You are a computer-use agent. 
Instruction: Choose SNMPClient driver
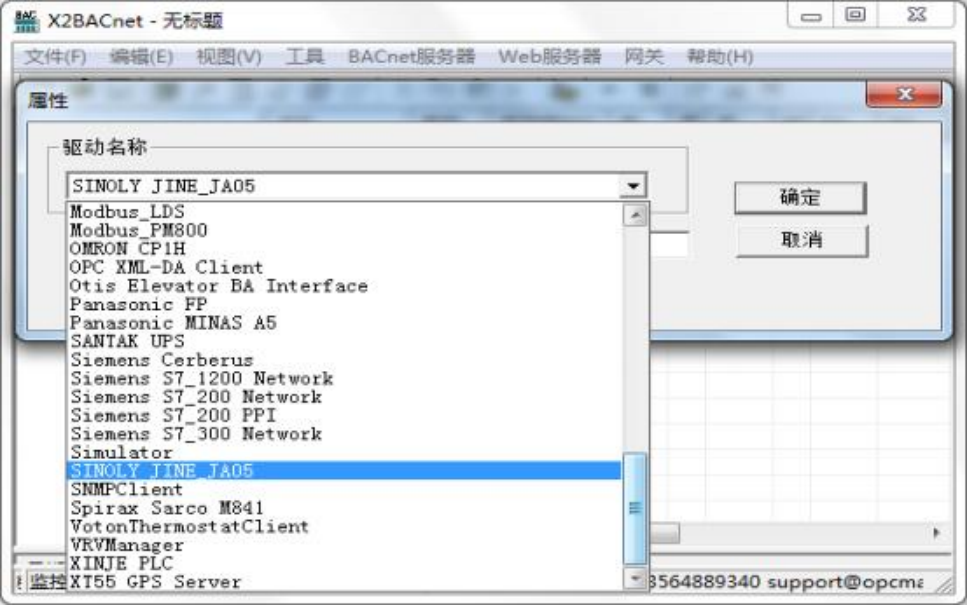coord(344,489)
